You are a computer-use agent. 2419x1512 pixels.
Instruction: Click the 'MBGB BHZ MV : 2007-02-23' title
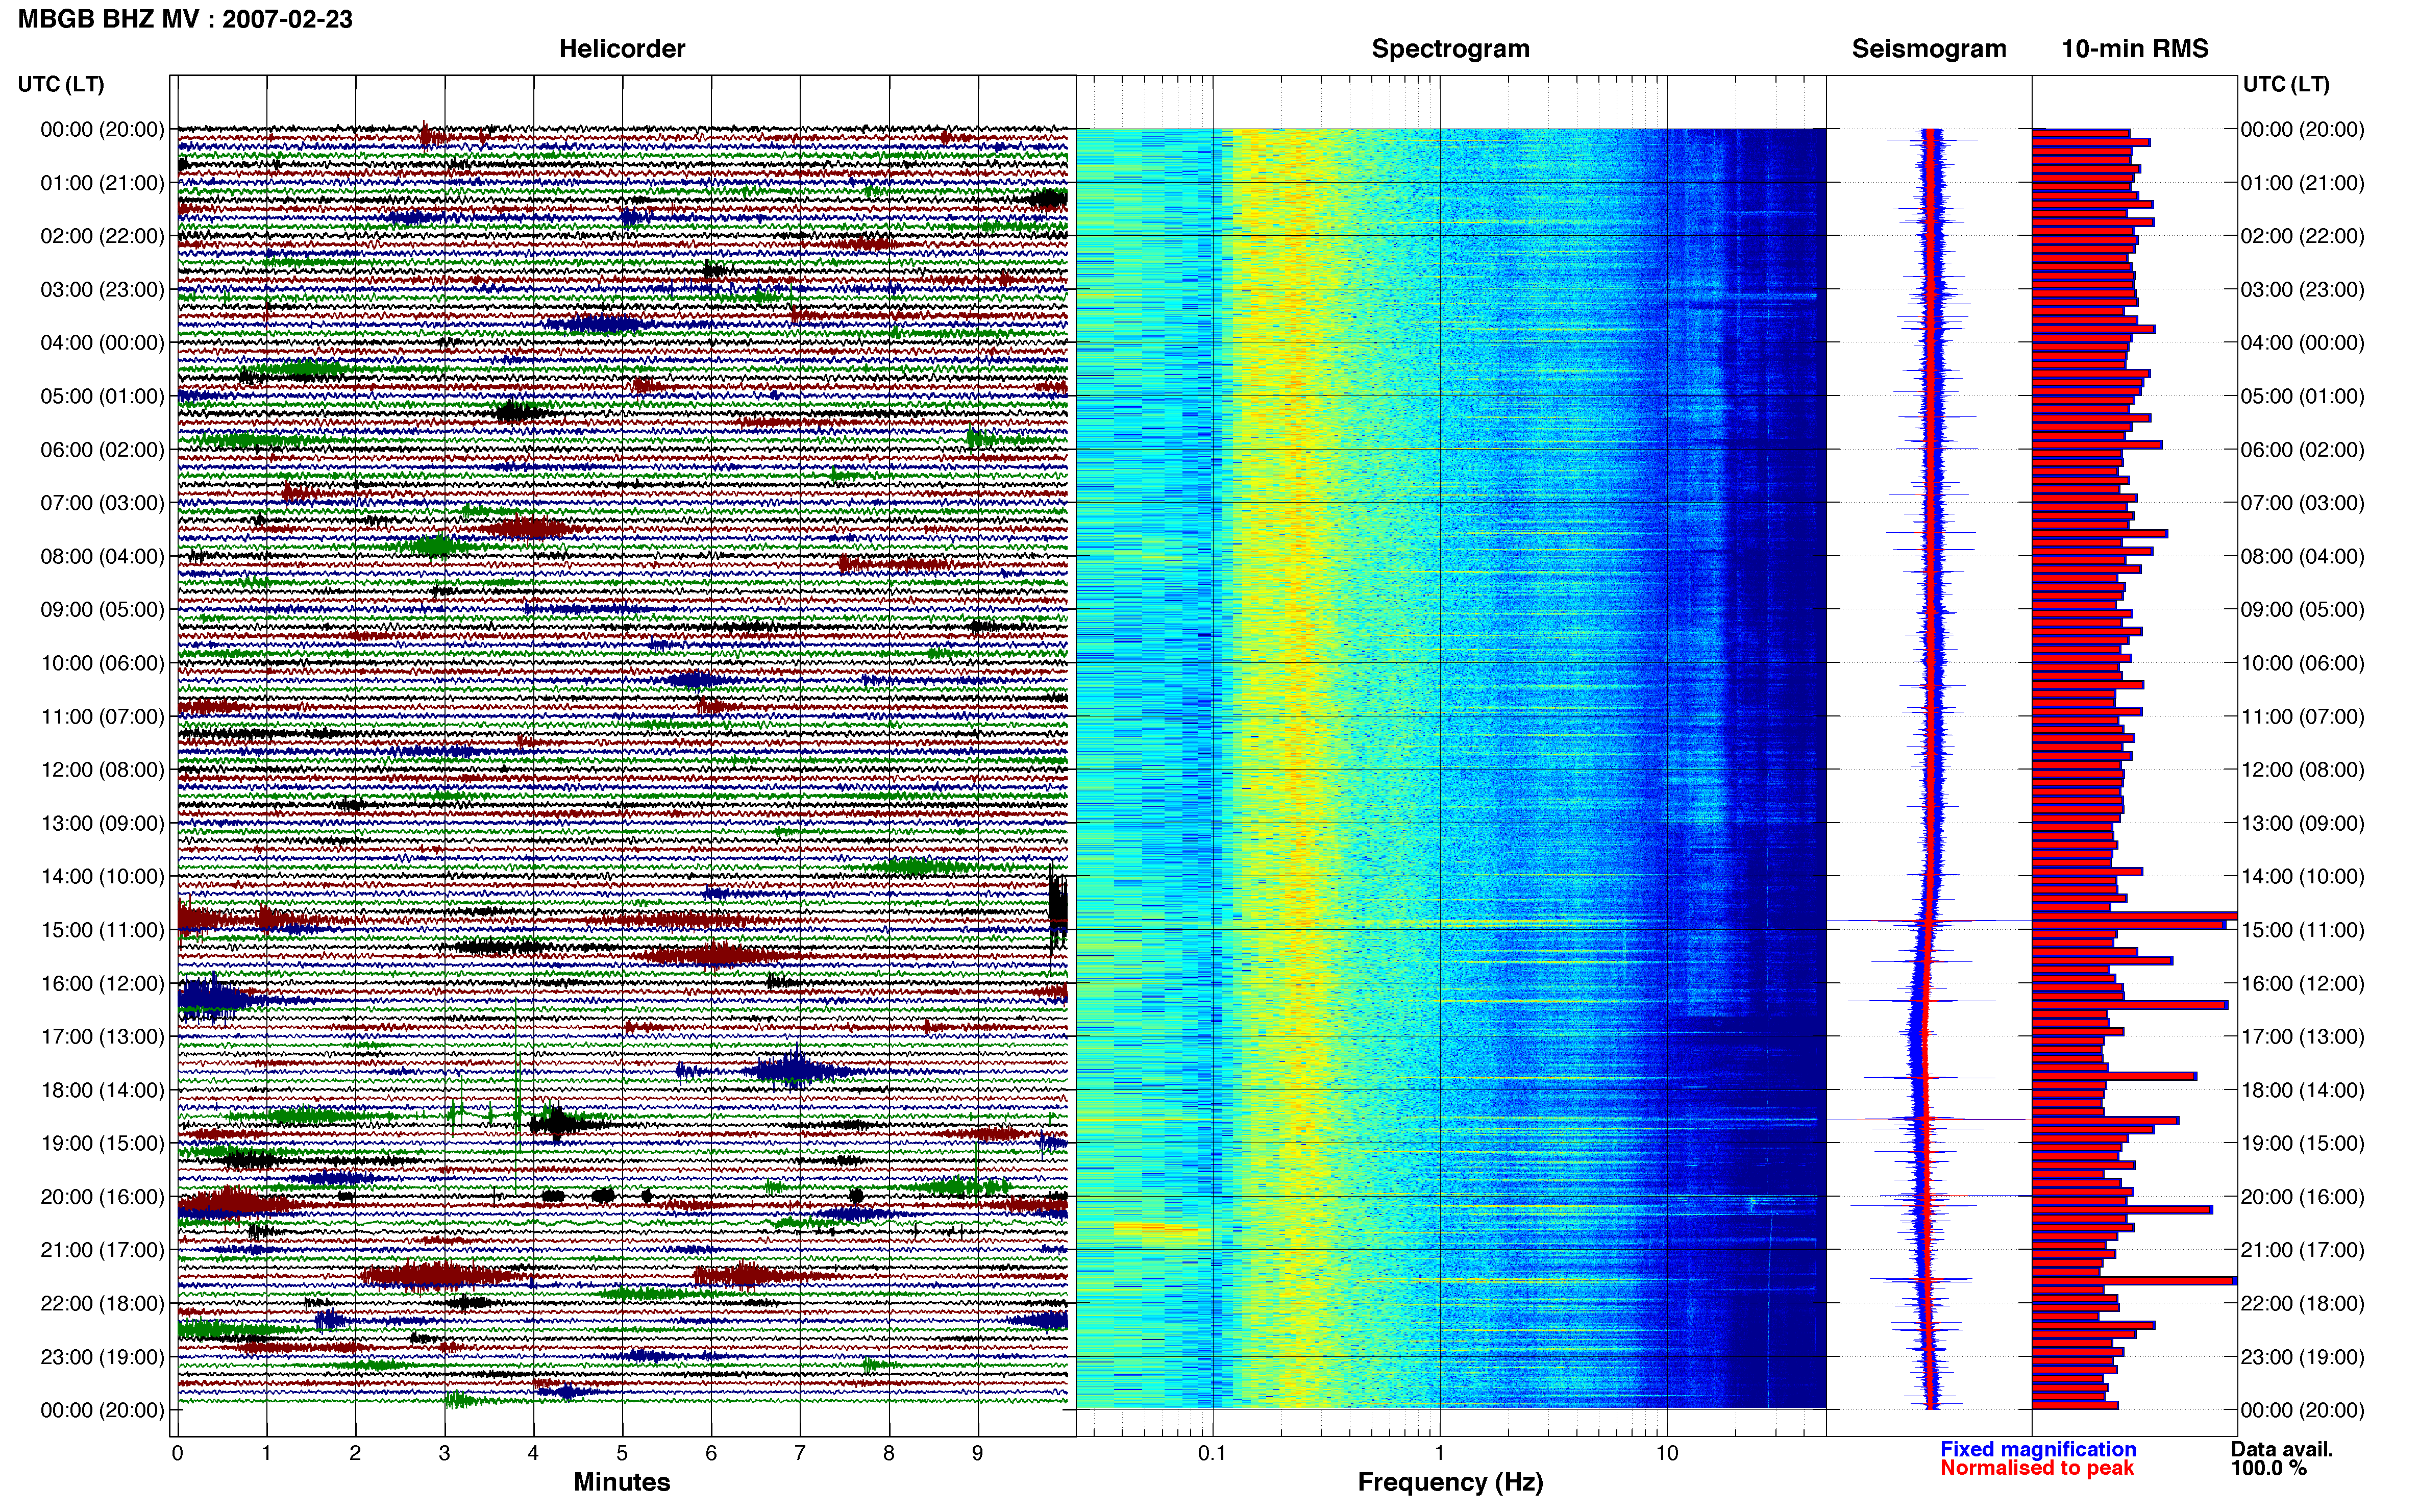(x=185, y=19)
